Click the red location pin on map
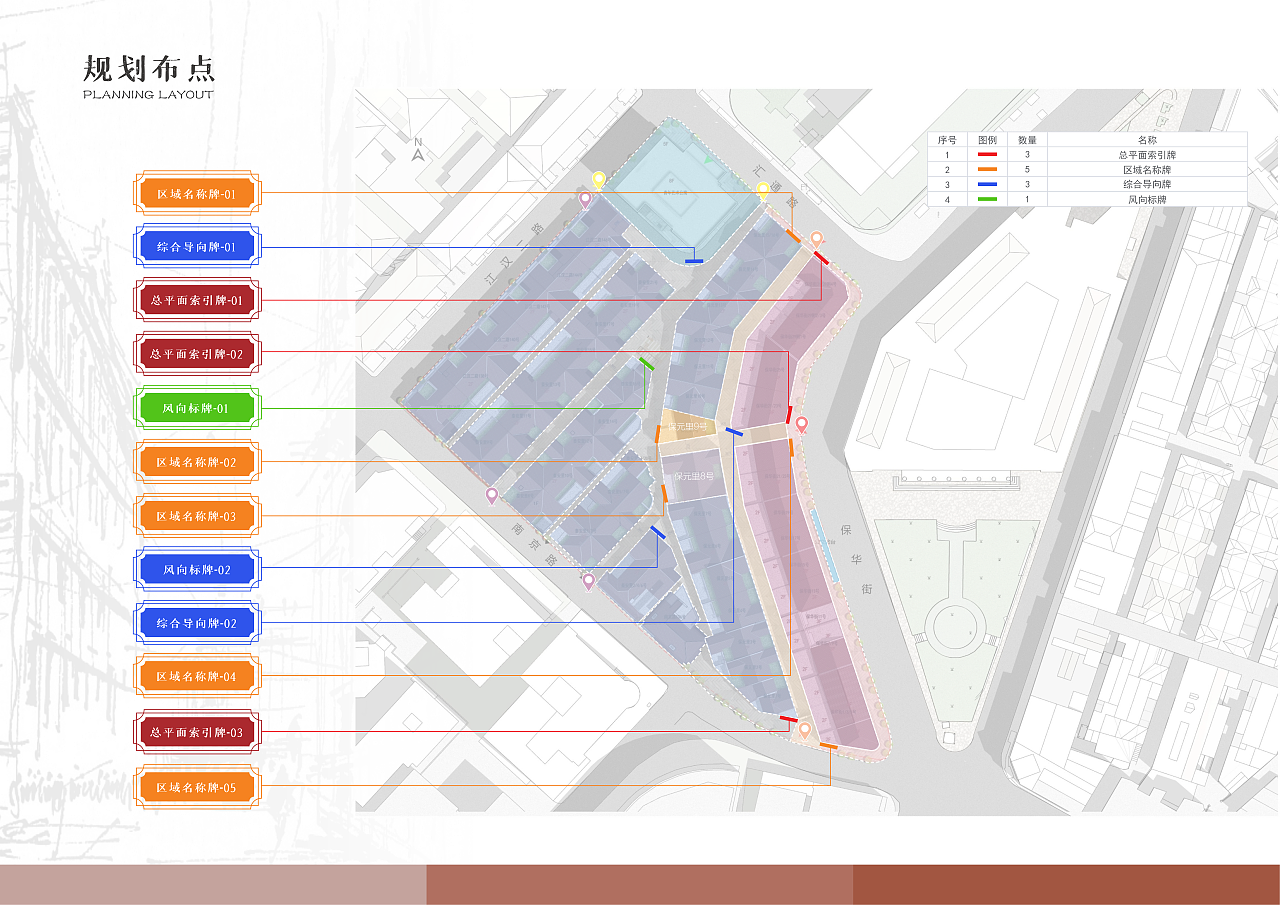Screen dimensions: 1280x905 (x=801, y=424)
